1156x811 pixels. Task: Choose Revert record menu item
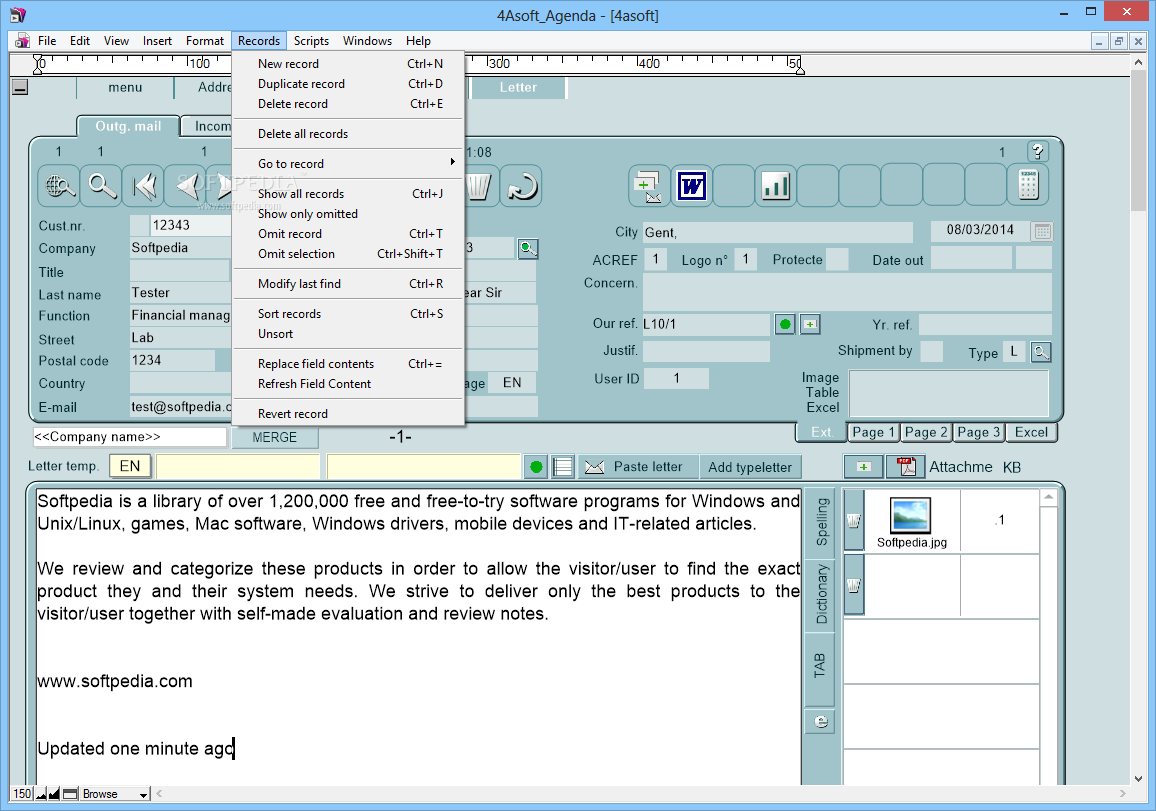point(348,414)
